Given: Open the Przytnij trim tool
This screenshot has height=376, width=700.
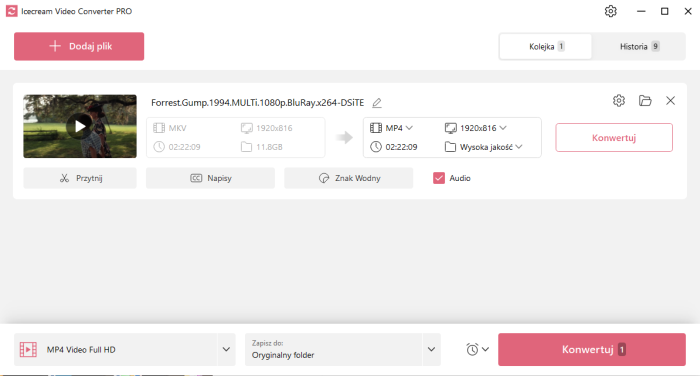Looking at the screenshot, I should [80, 178].
